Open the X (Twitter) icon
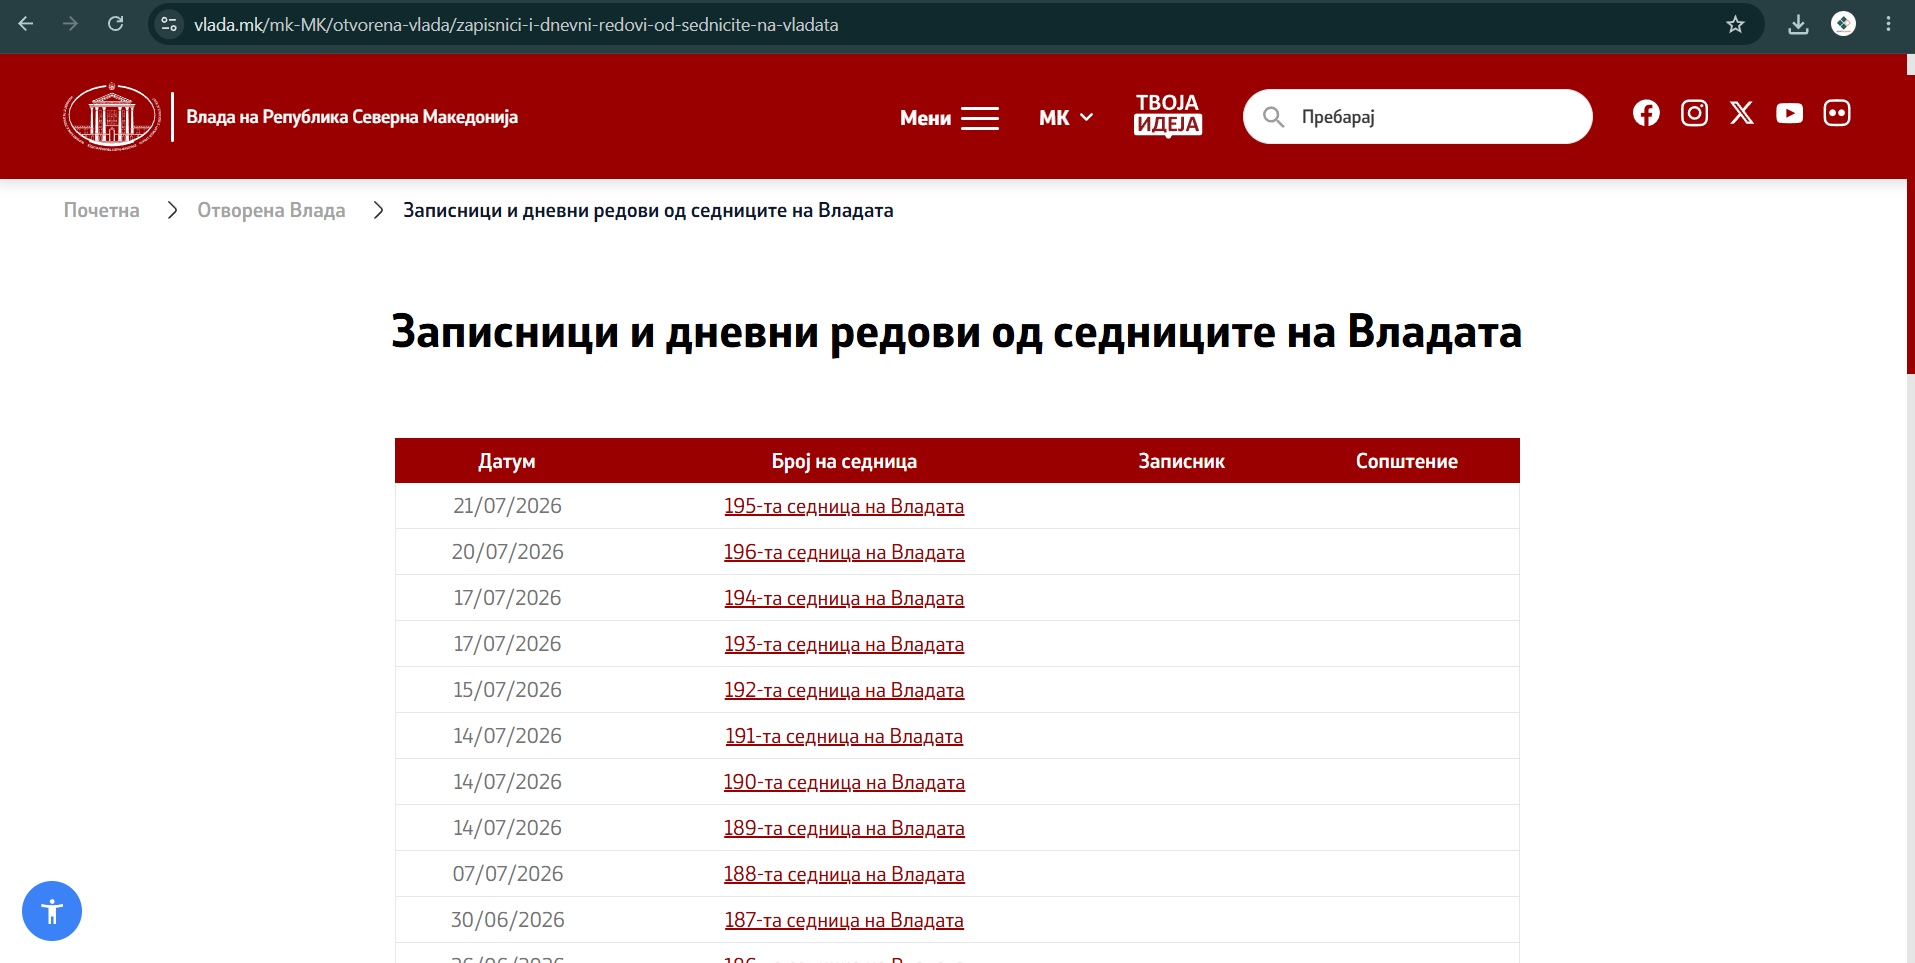The image size is (1915, 963). click(1742, 113)
